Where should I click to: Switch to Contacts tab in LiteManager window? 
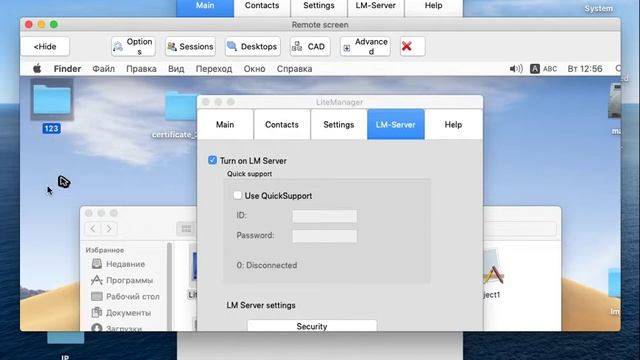tap(282, 124)
